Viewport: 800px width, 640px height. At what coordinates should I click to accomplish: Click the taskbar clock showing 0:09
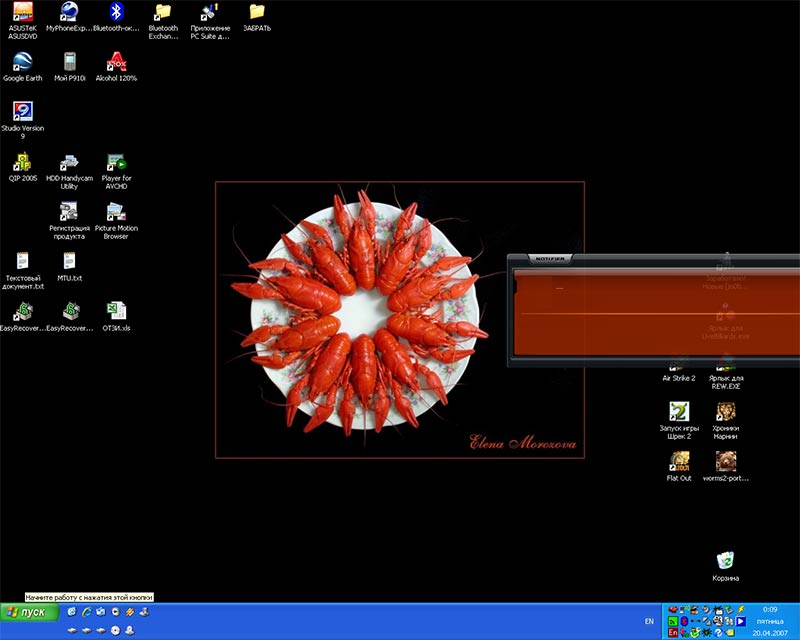[x=770, y=609]
